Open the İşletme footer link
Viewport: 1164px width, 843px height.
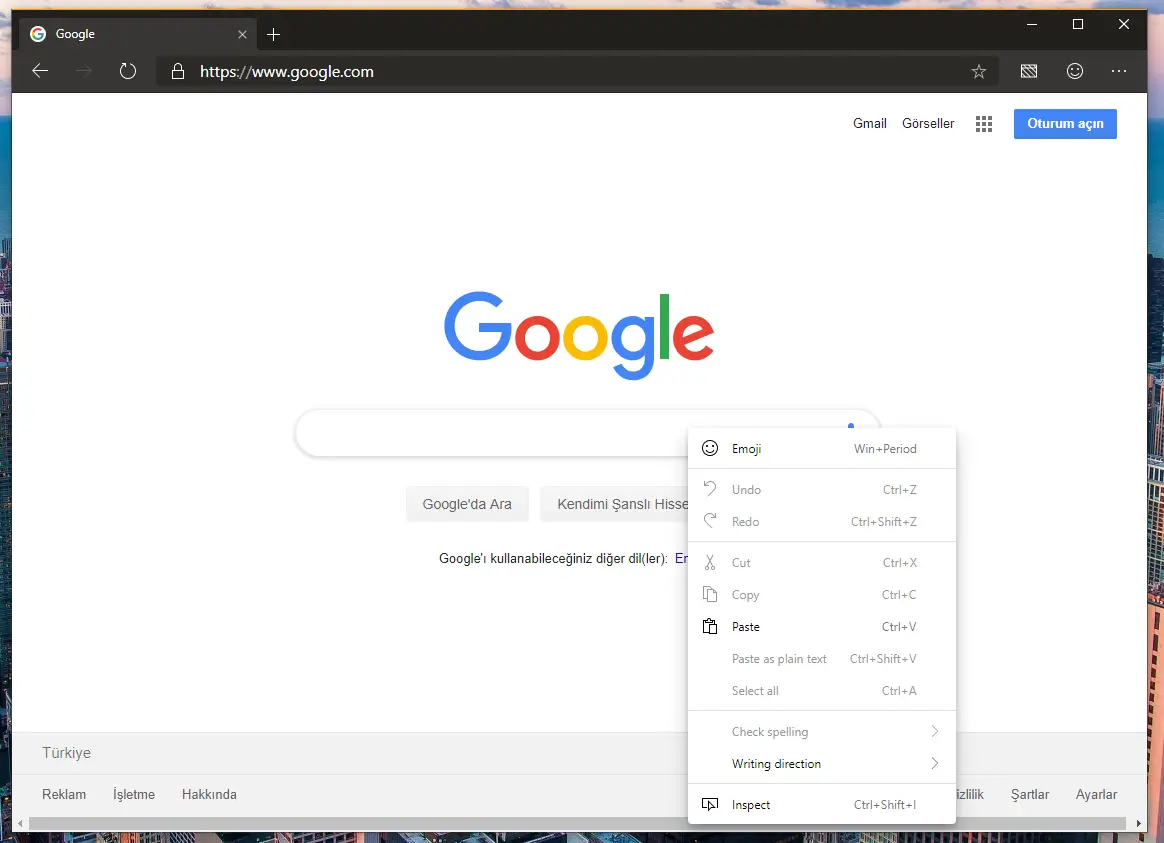[x=134, y=794]
